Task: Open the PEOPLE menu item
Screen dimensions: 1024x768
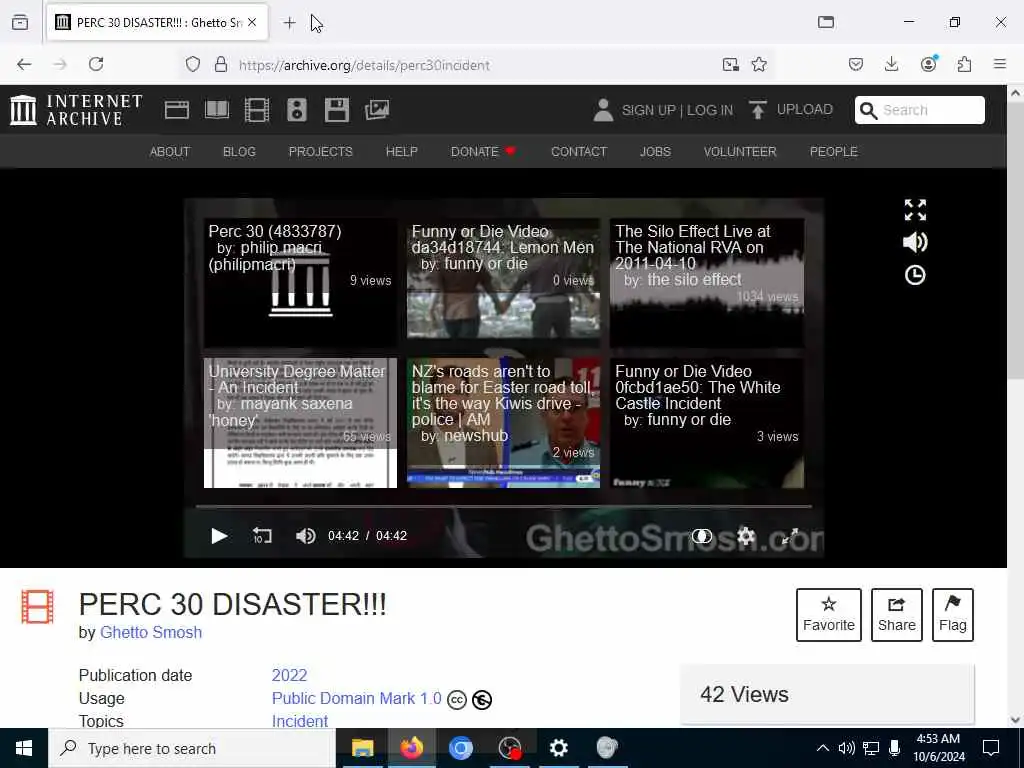Action: click(x=833, y=152)
